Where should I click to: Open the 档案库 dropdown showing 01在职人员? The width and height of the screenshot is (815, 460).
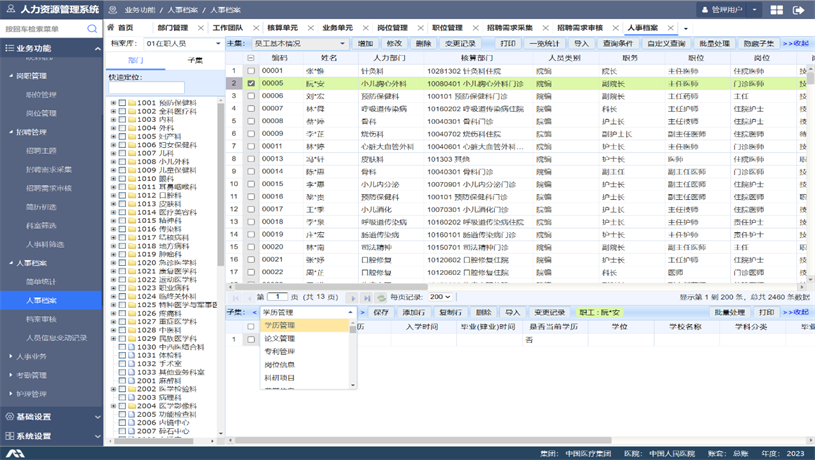tap(183, 44)
